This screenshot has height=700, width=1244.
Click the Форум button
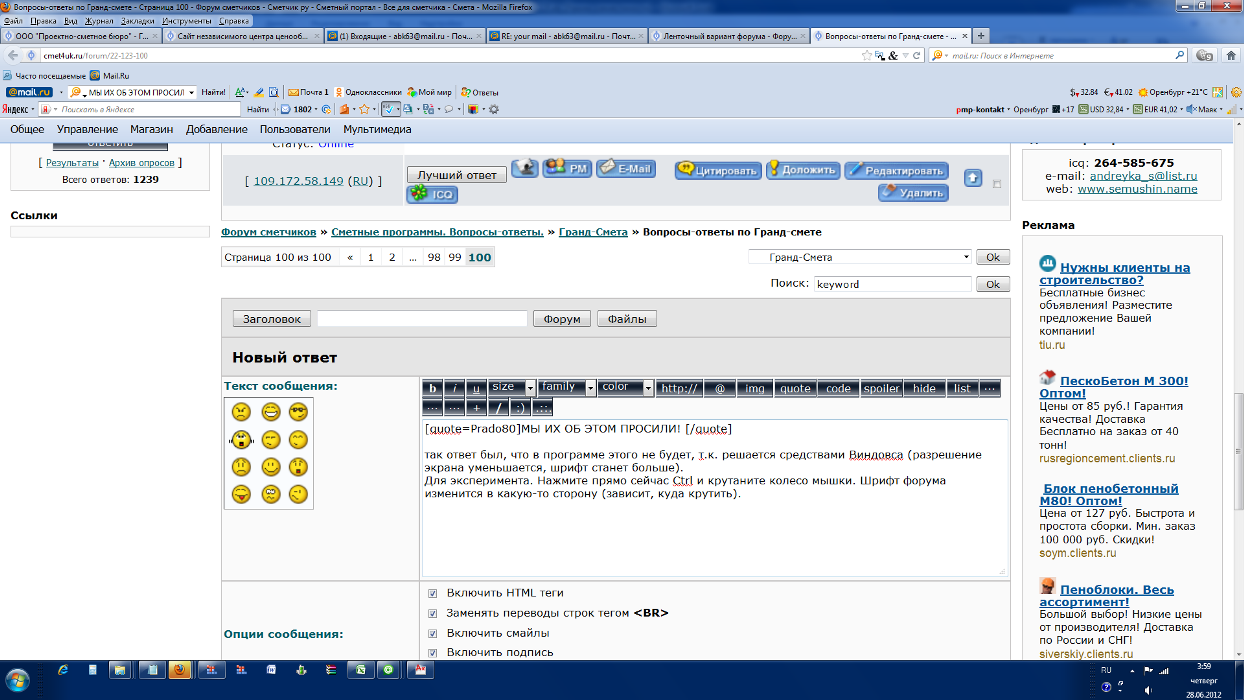(x=562, y=319)
